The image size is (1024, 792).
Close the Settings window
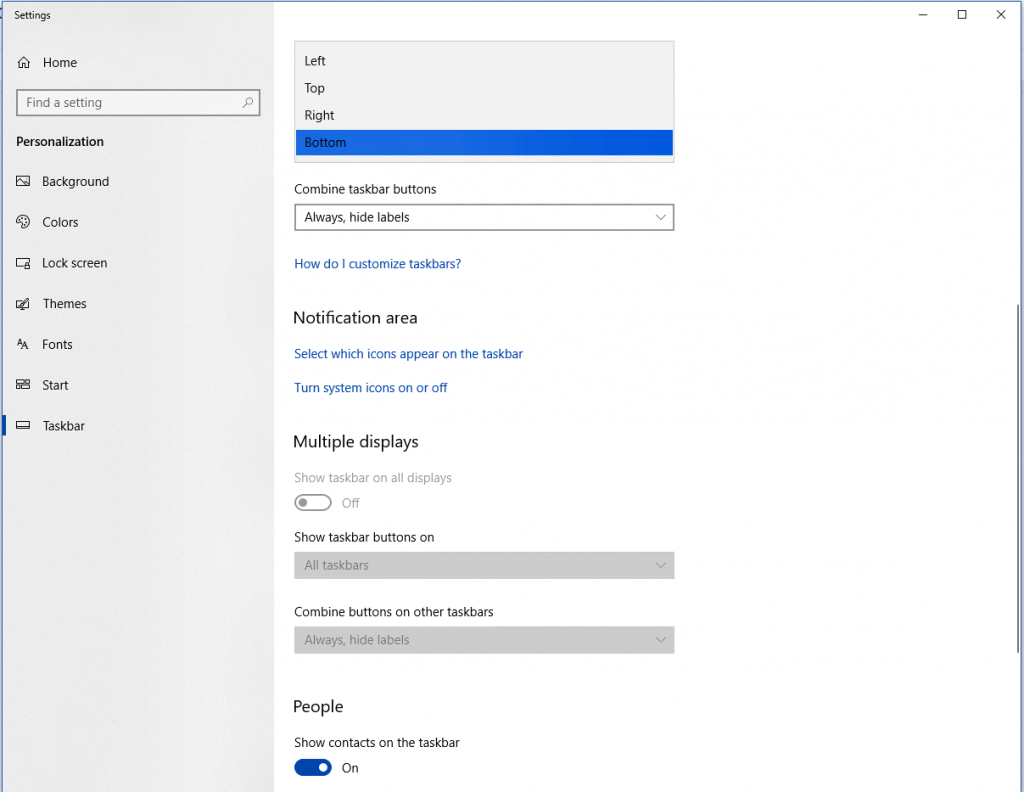click(1001, 14)
